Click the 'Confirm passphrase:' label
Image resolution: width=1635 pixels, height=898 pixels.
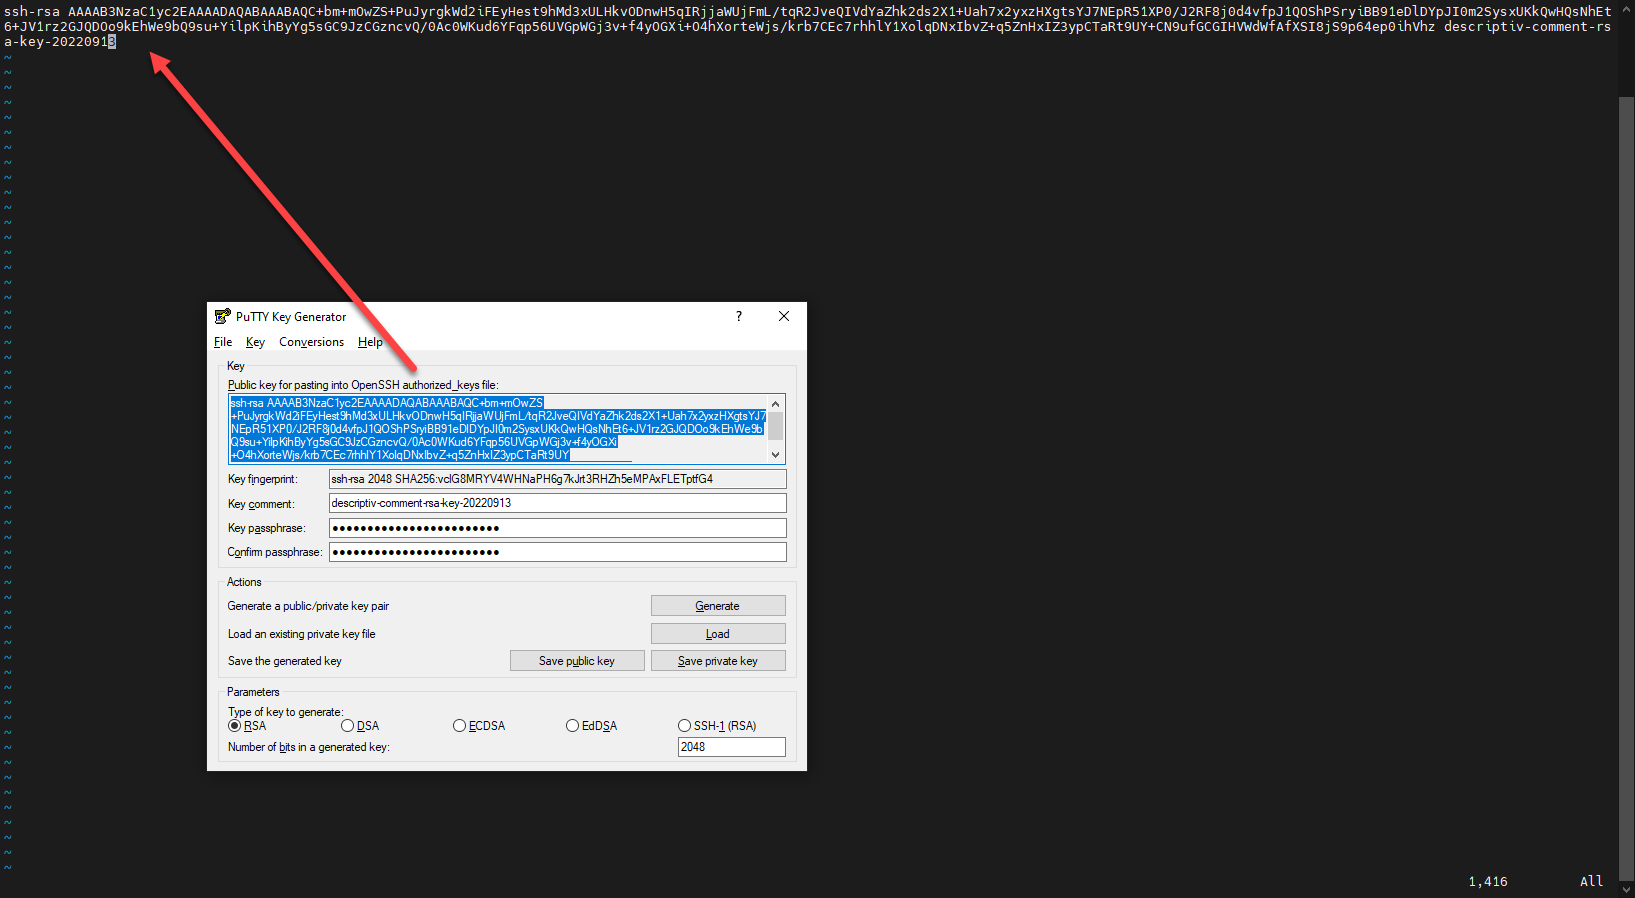pyautogui.click(x=274, y=552)
